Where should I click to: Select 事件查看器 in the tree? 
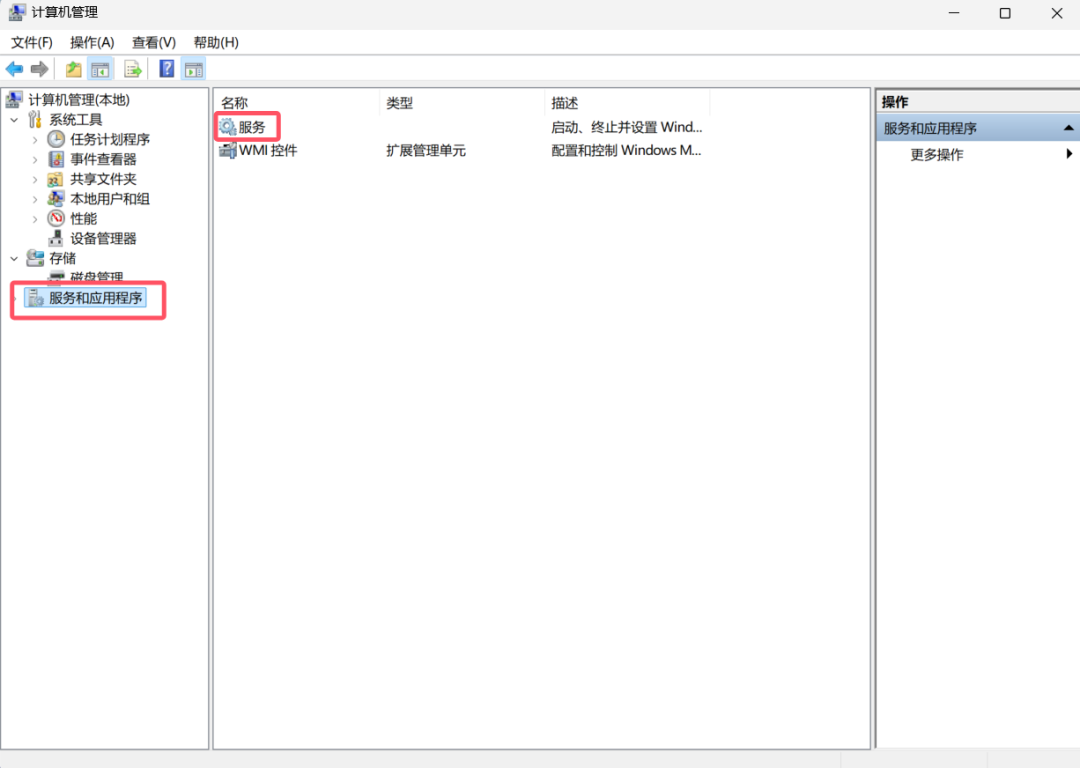103,159
